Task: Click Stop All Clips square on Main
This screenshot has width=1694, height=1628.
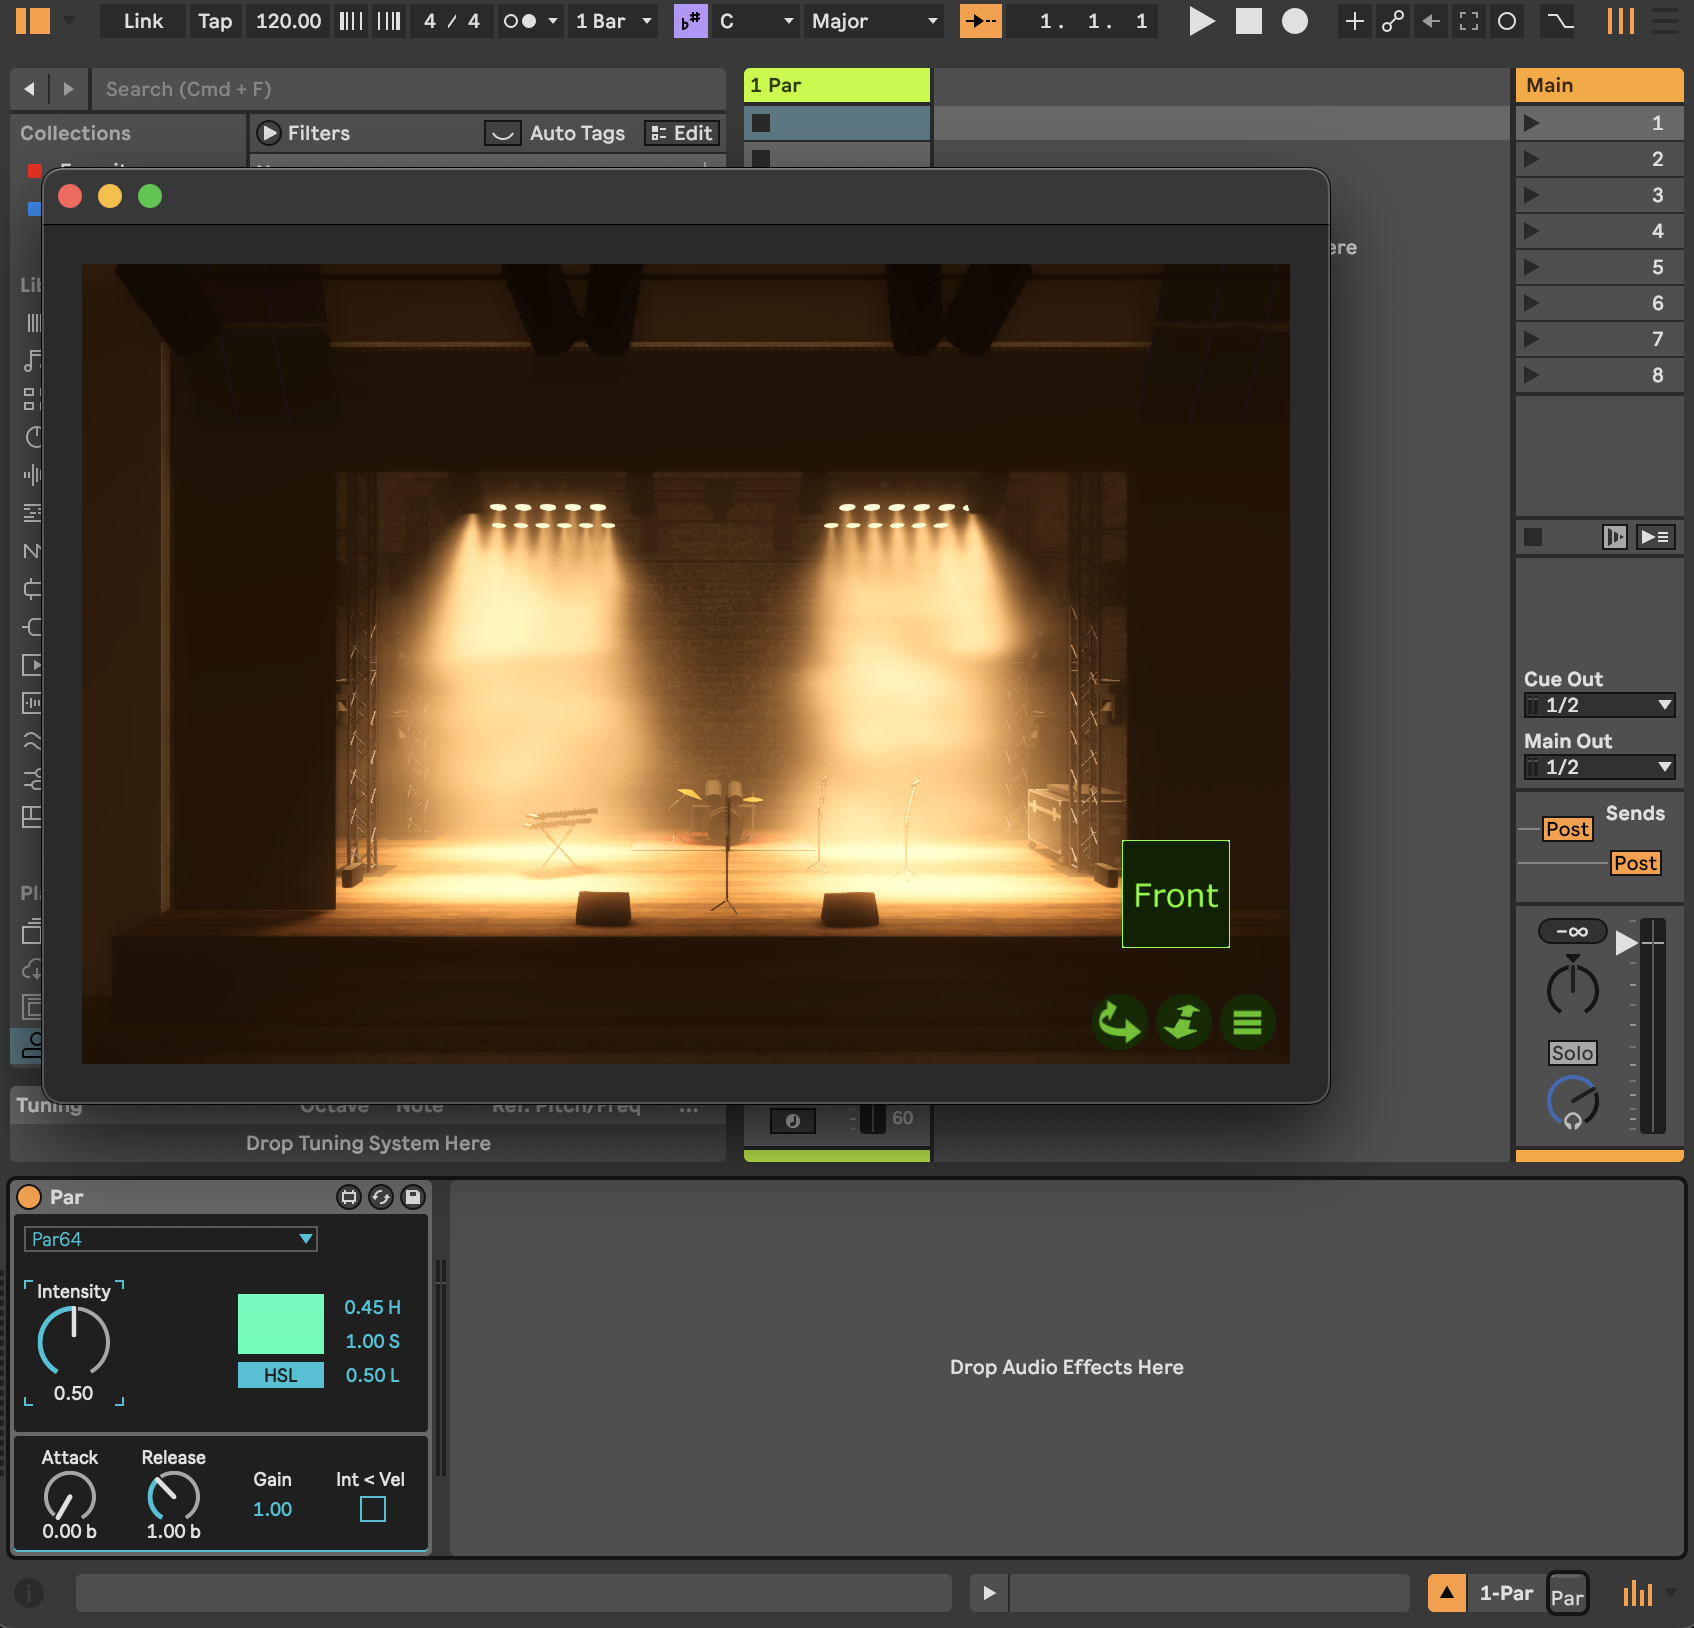Action: [x=1533, y=537]
